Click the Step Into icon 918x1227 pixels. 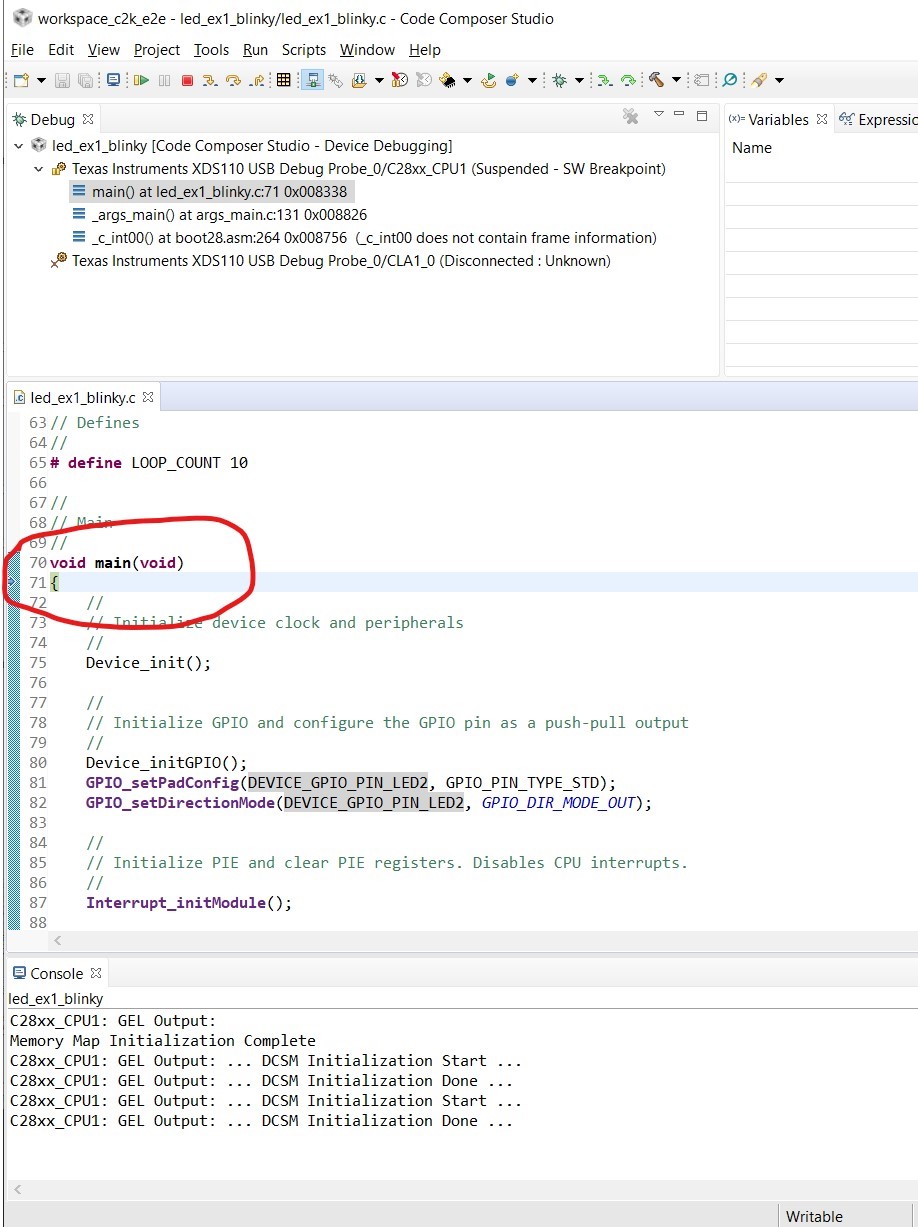click(x=210, y=80)
